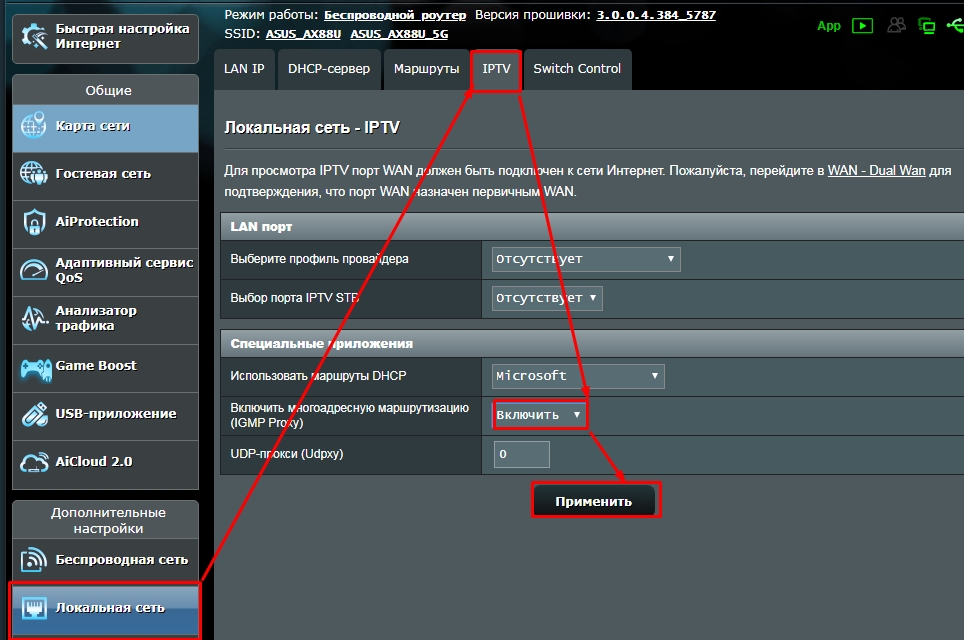Image resolution: width=964 pixels, height=640 pixels.
Task: Follow the WAN - Dual Wan link
Action: pyautogui.click(x=877, y=170)
